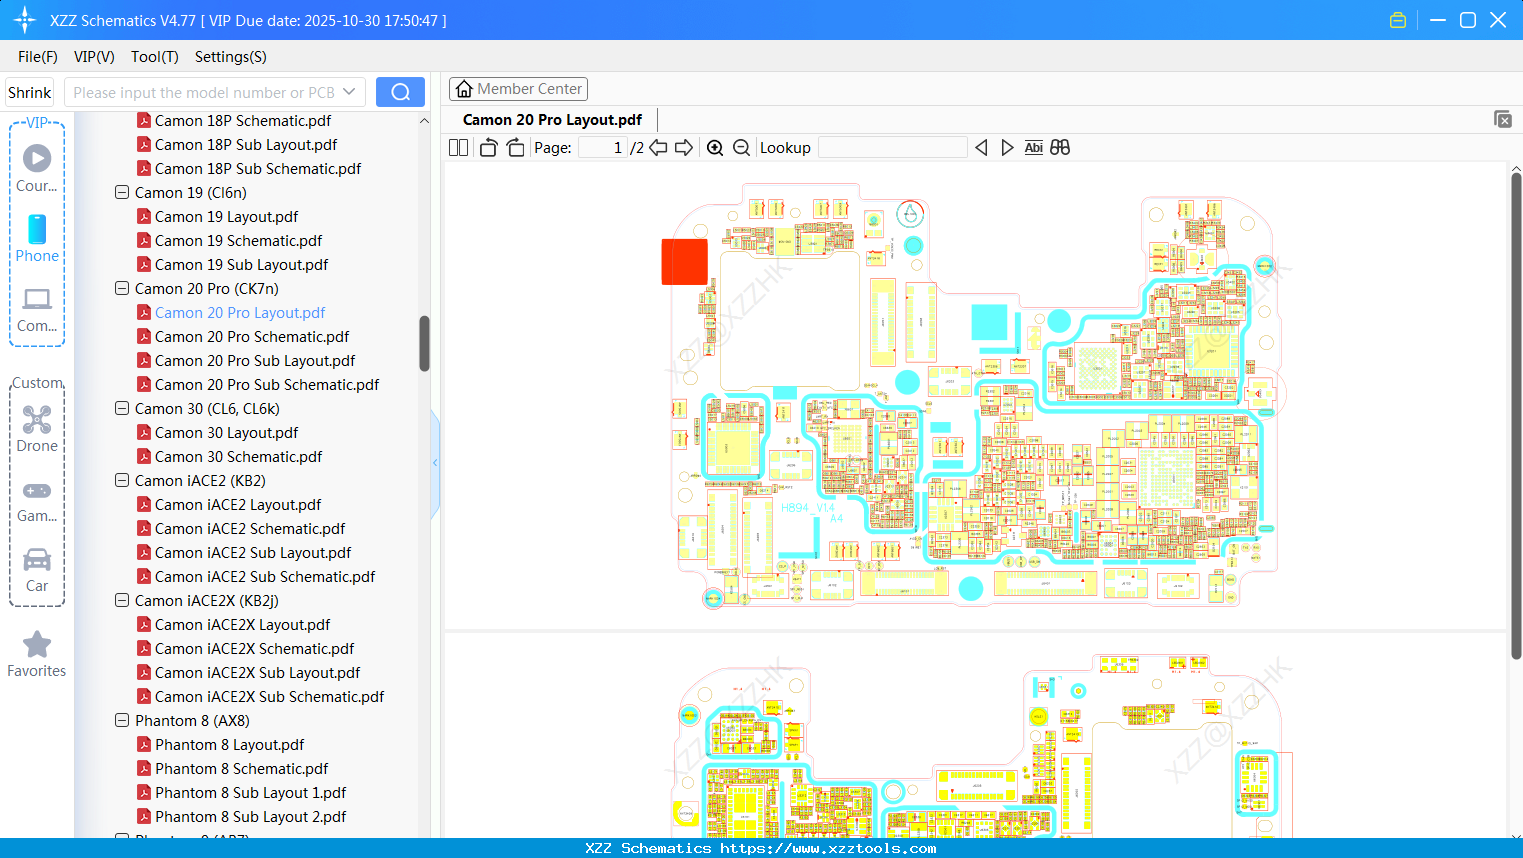Viewport: 1523px width, 858px height.
Task: Toggle the two-page split view icon
Action: [458, 148]
